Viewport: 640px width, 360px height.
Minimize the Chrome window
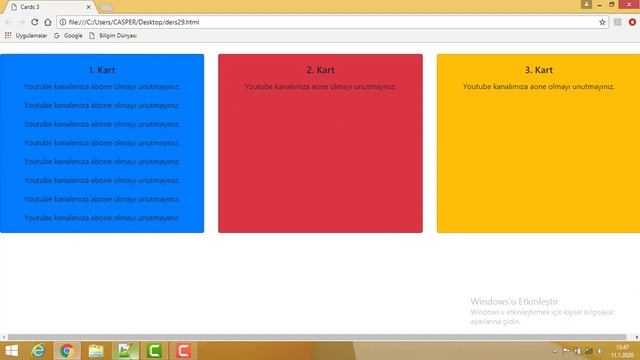600,4
